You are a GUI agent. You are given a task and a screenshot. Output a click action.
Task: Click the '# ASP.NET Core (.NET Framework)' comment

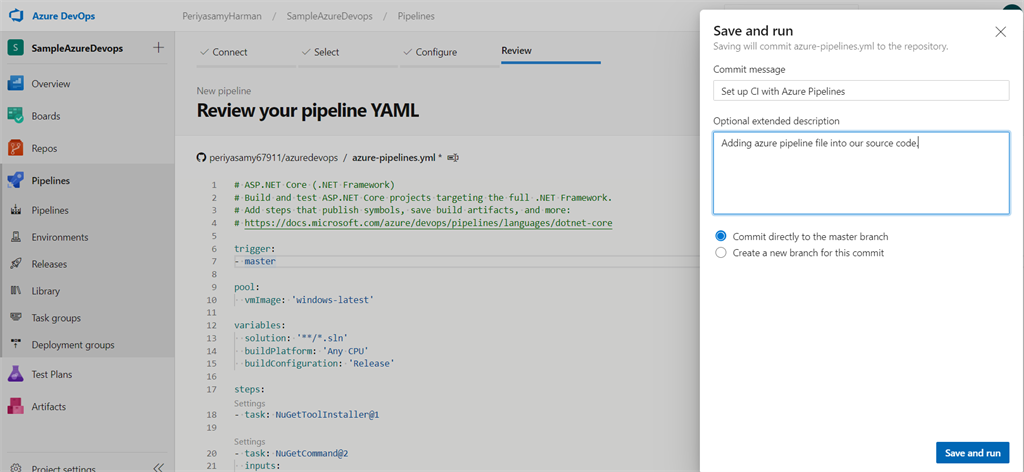point(315,185)
